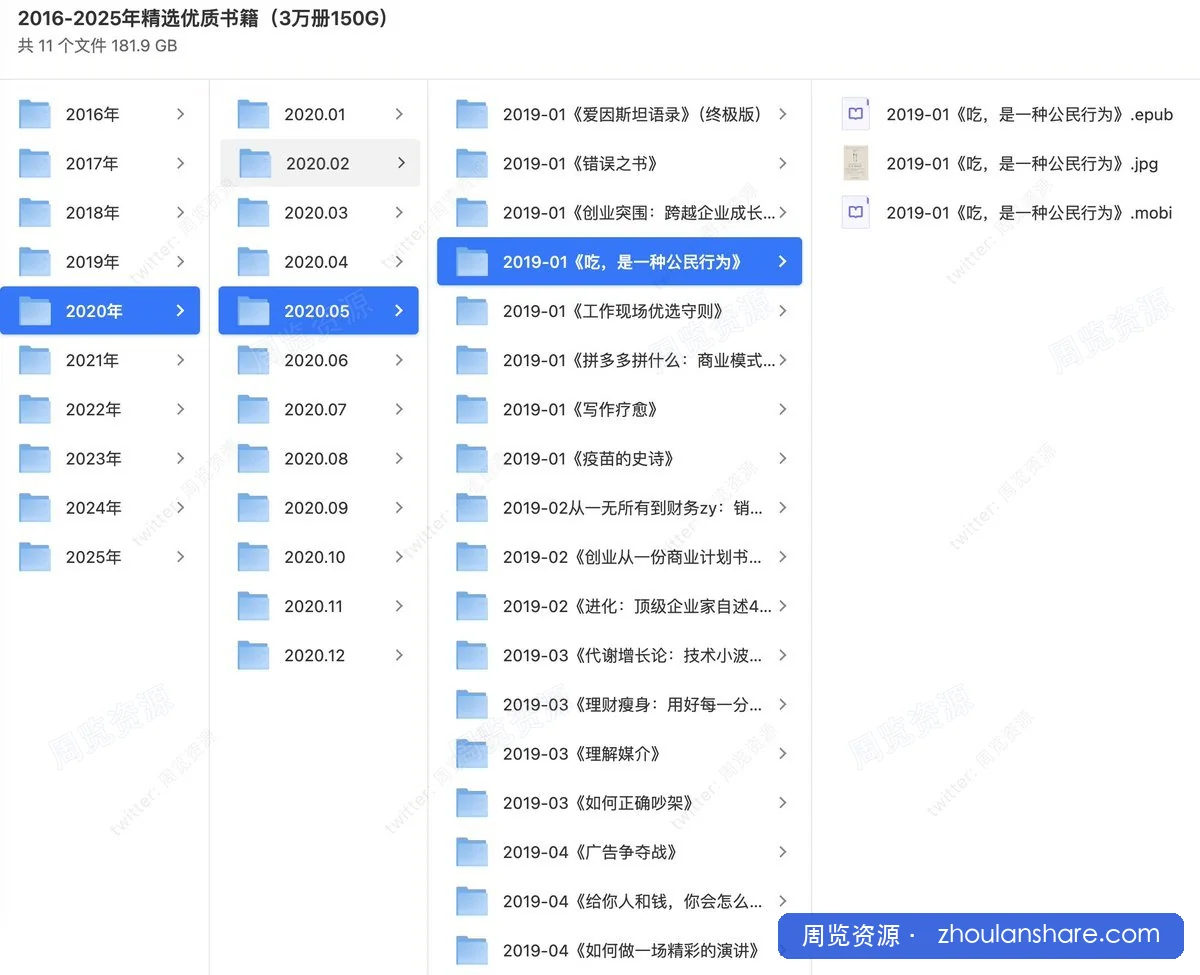Screen dimensions: 1200x975
Task: Click folder icon of 《如何正确吵架》
Action: 472,803
